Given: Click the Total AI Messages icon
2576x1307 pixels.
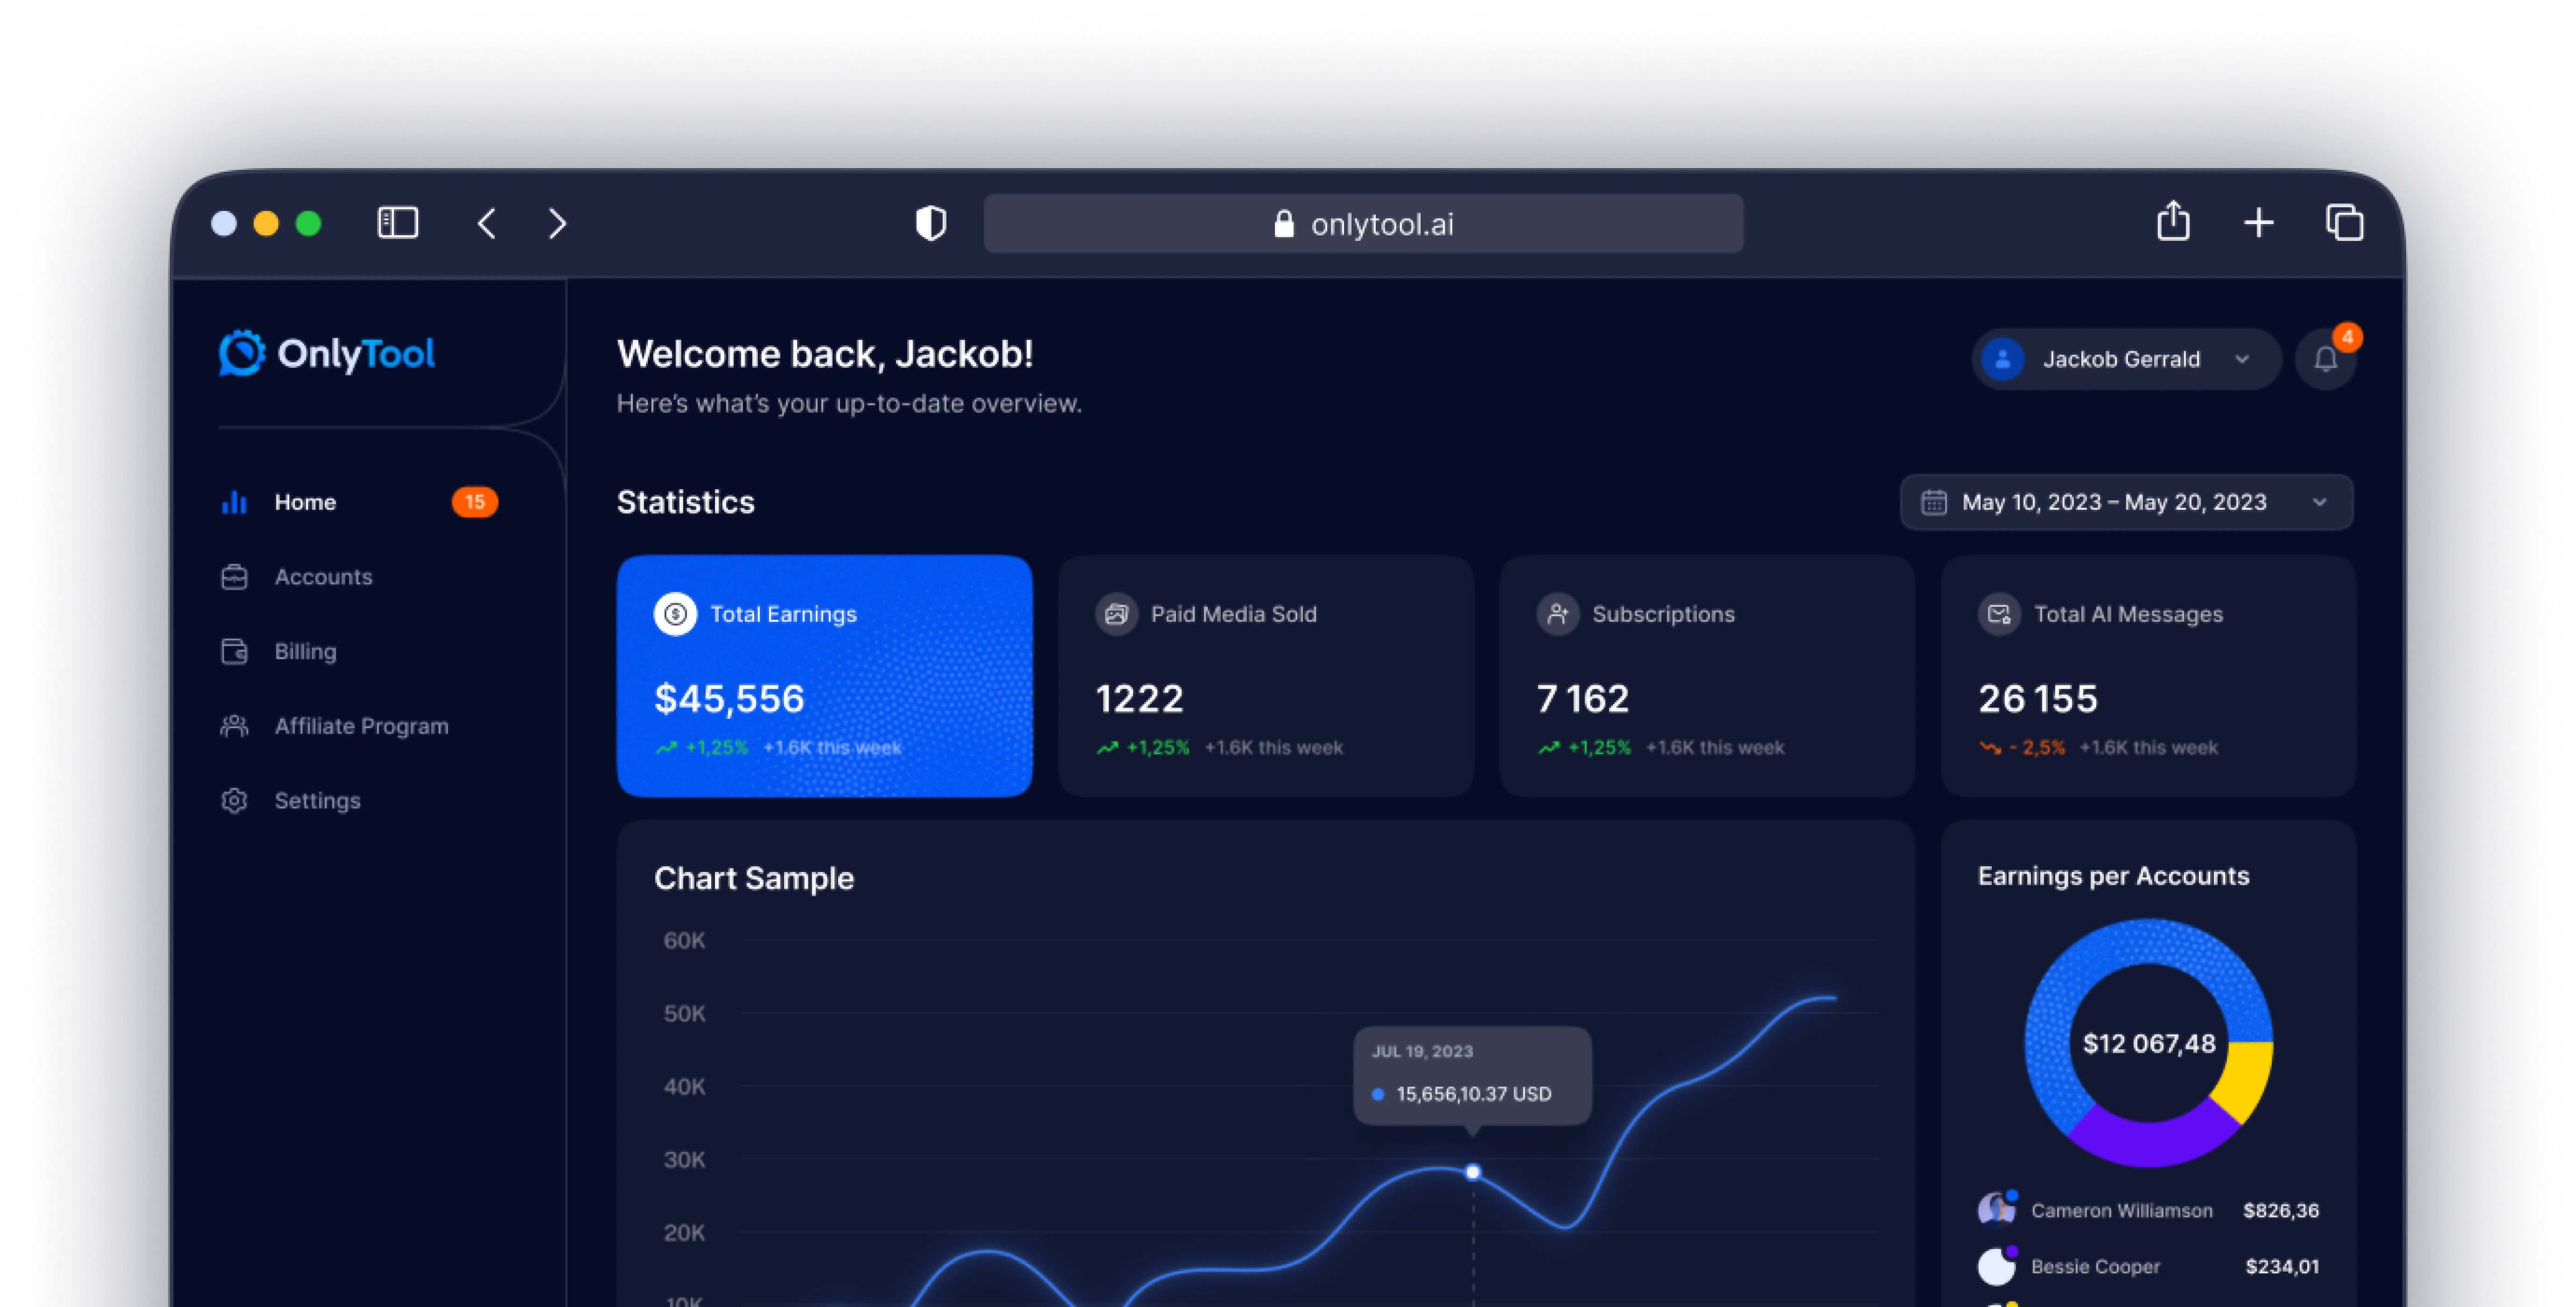Looking at the screenshot, I should (x=1999, y=614).
